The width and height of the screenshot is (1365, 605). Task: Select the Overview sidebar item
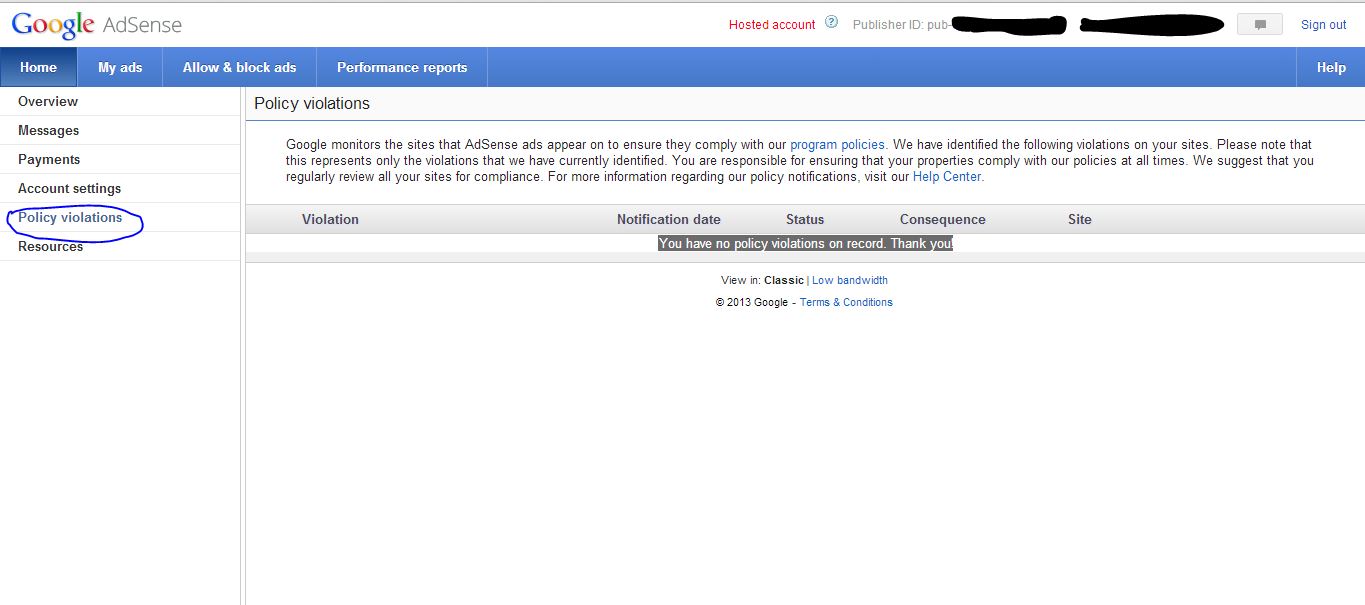coord(47,101)
